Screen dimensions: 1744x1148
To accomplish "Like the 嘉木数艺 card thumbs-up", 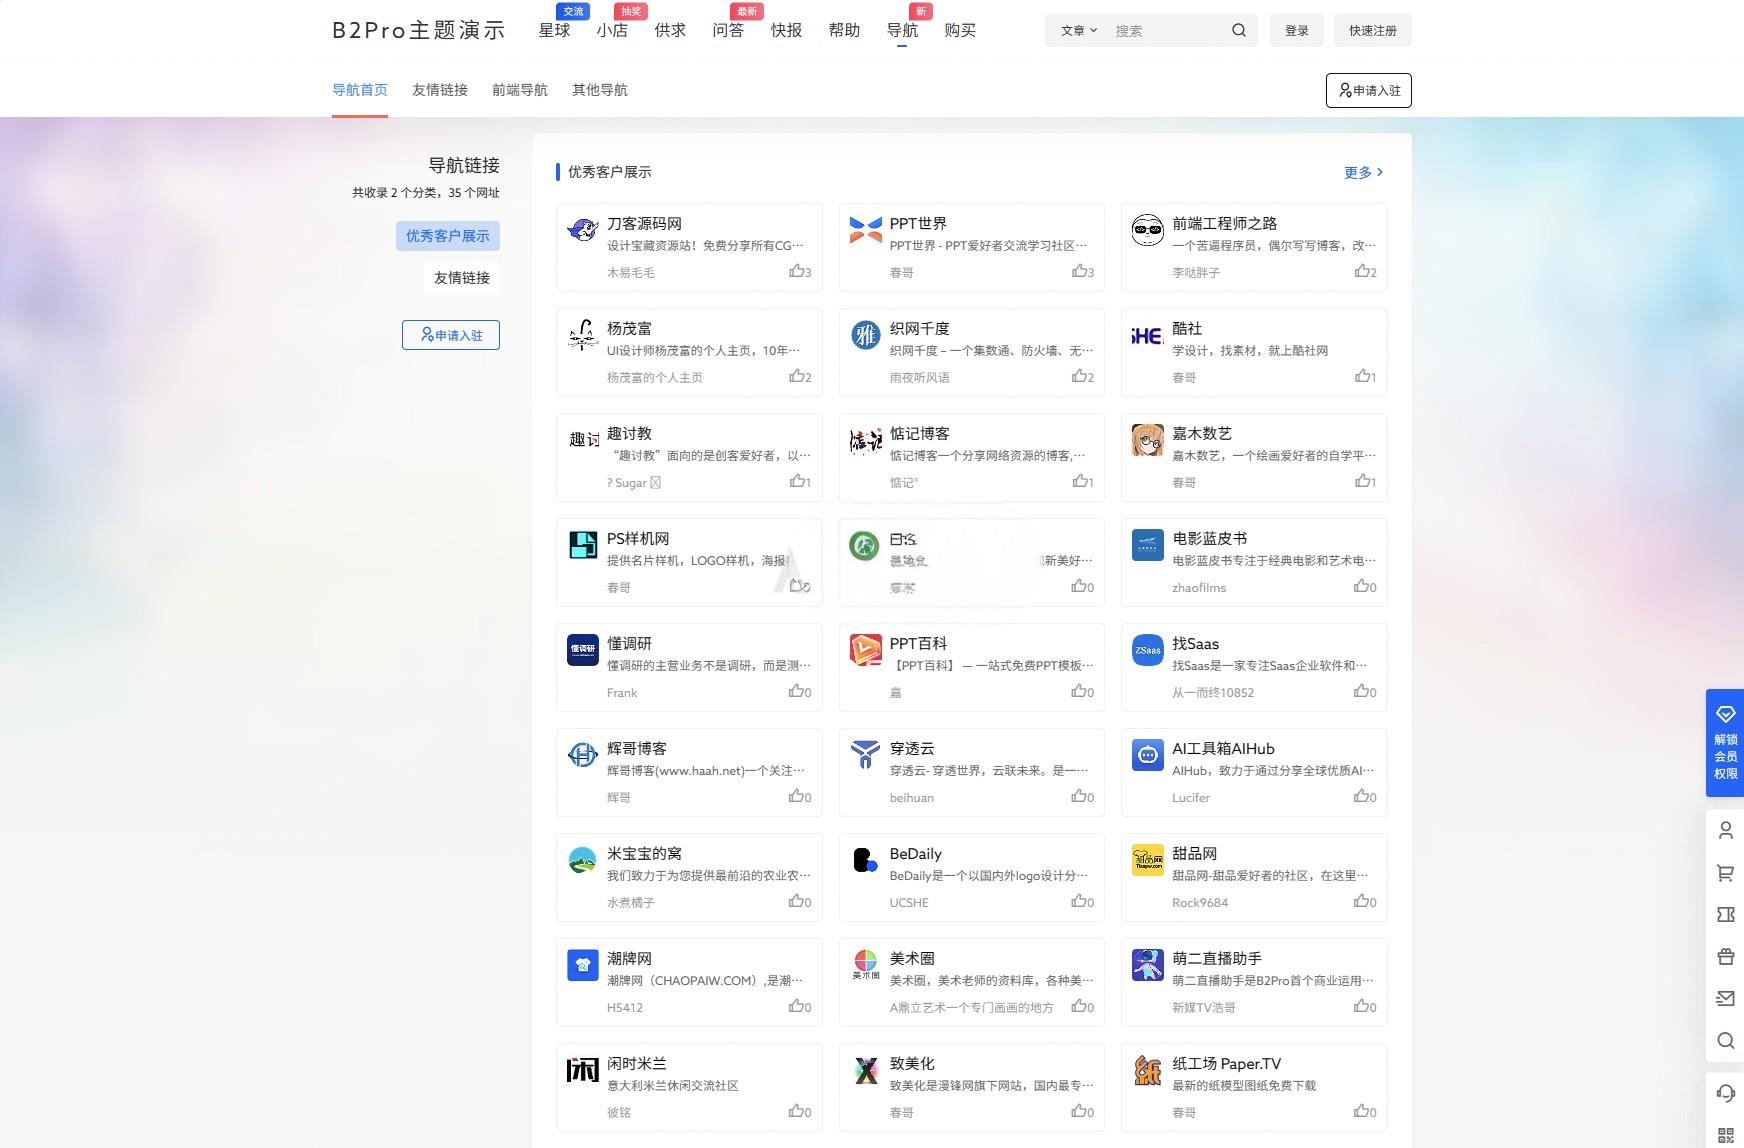I will click(1366, 482).
